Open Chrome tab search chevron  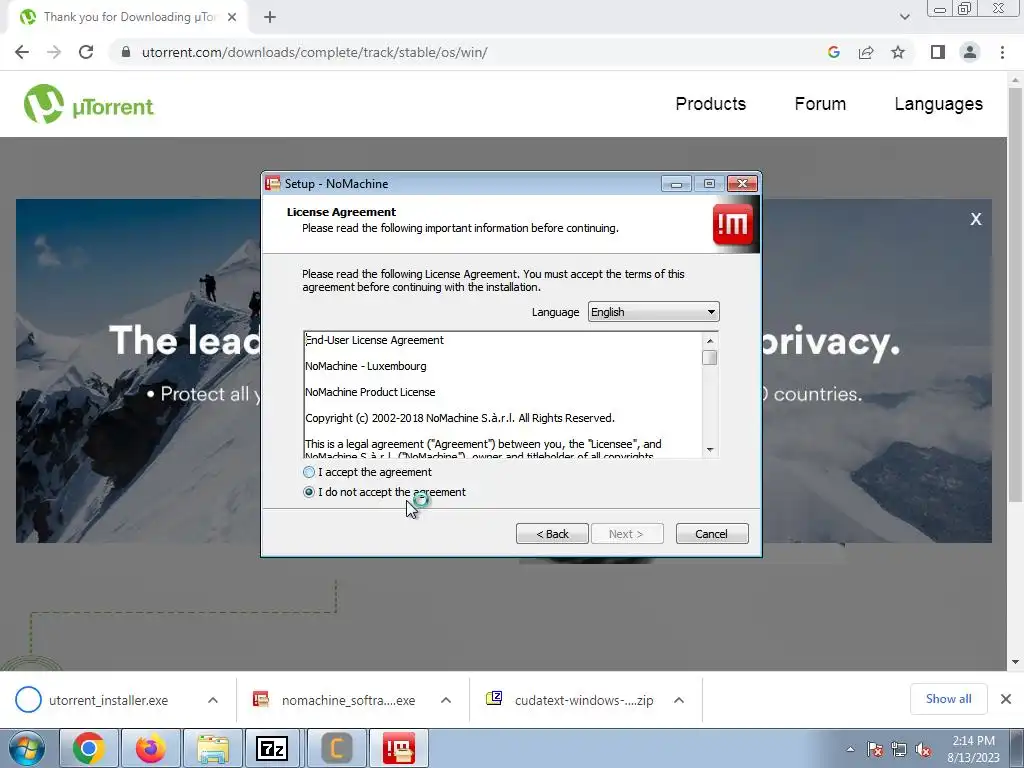point(904,17)
